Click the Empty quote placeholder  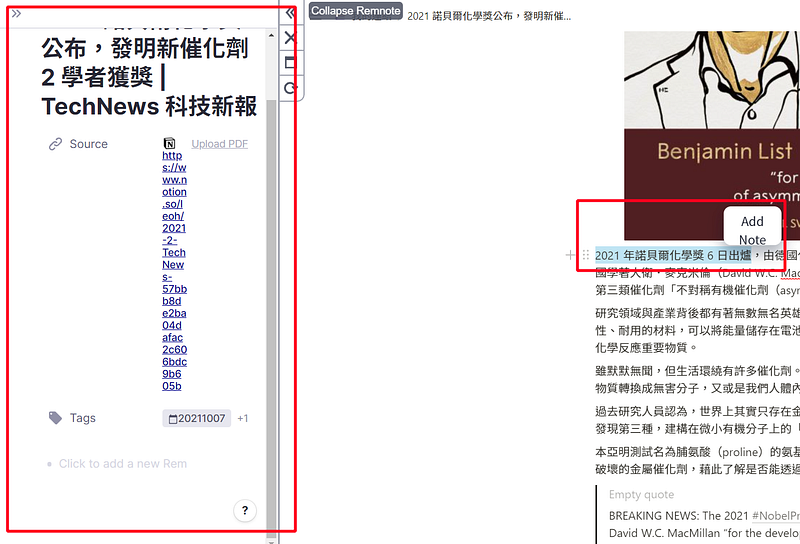[641, 494]
